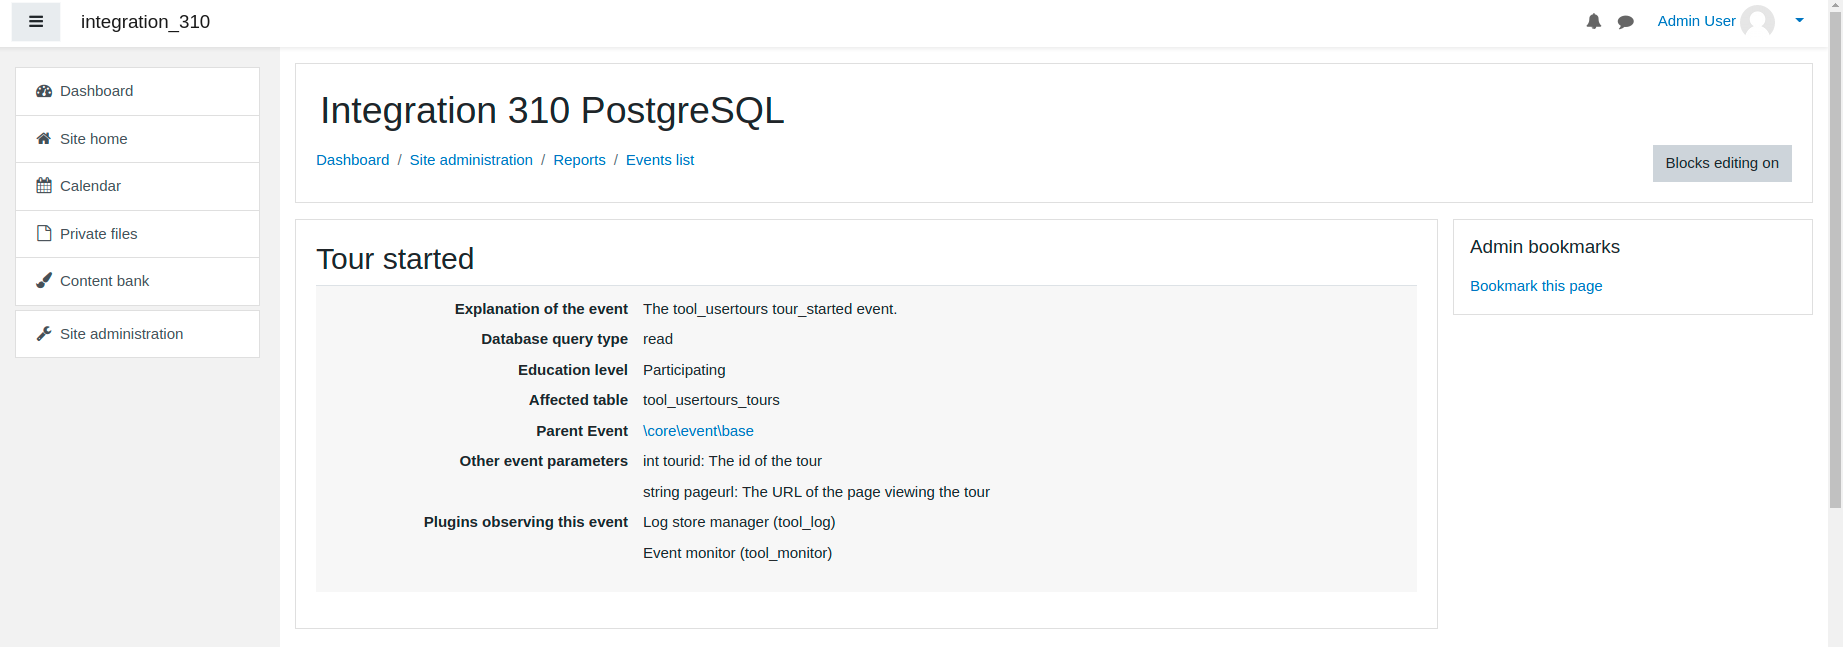Open the notifications bell icon
Image resolution: width=1843 pixels, height=647 pixels.
click(x=1594, y=22)
